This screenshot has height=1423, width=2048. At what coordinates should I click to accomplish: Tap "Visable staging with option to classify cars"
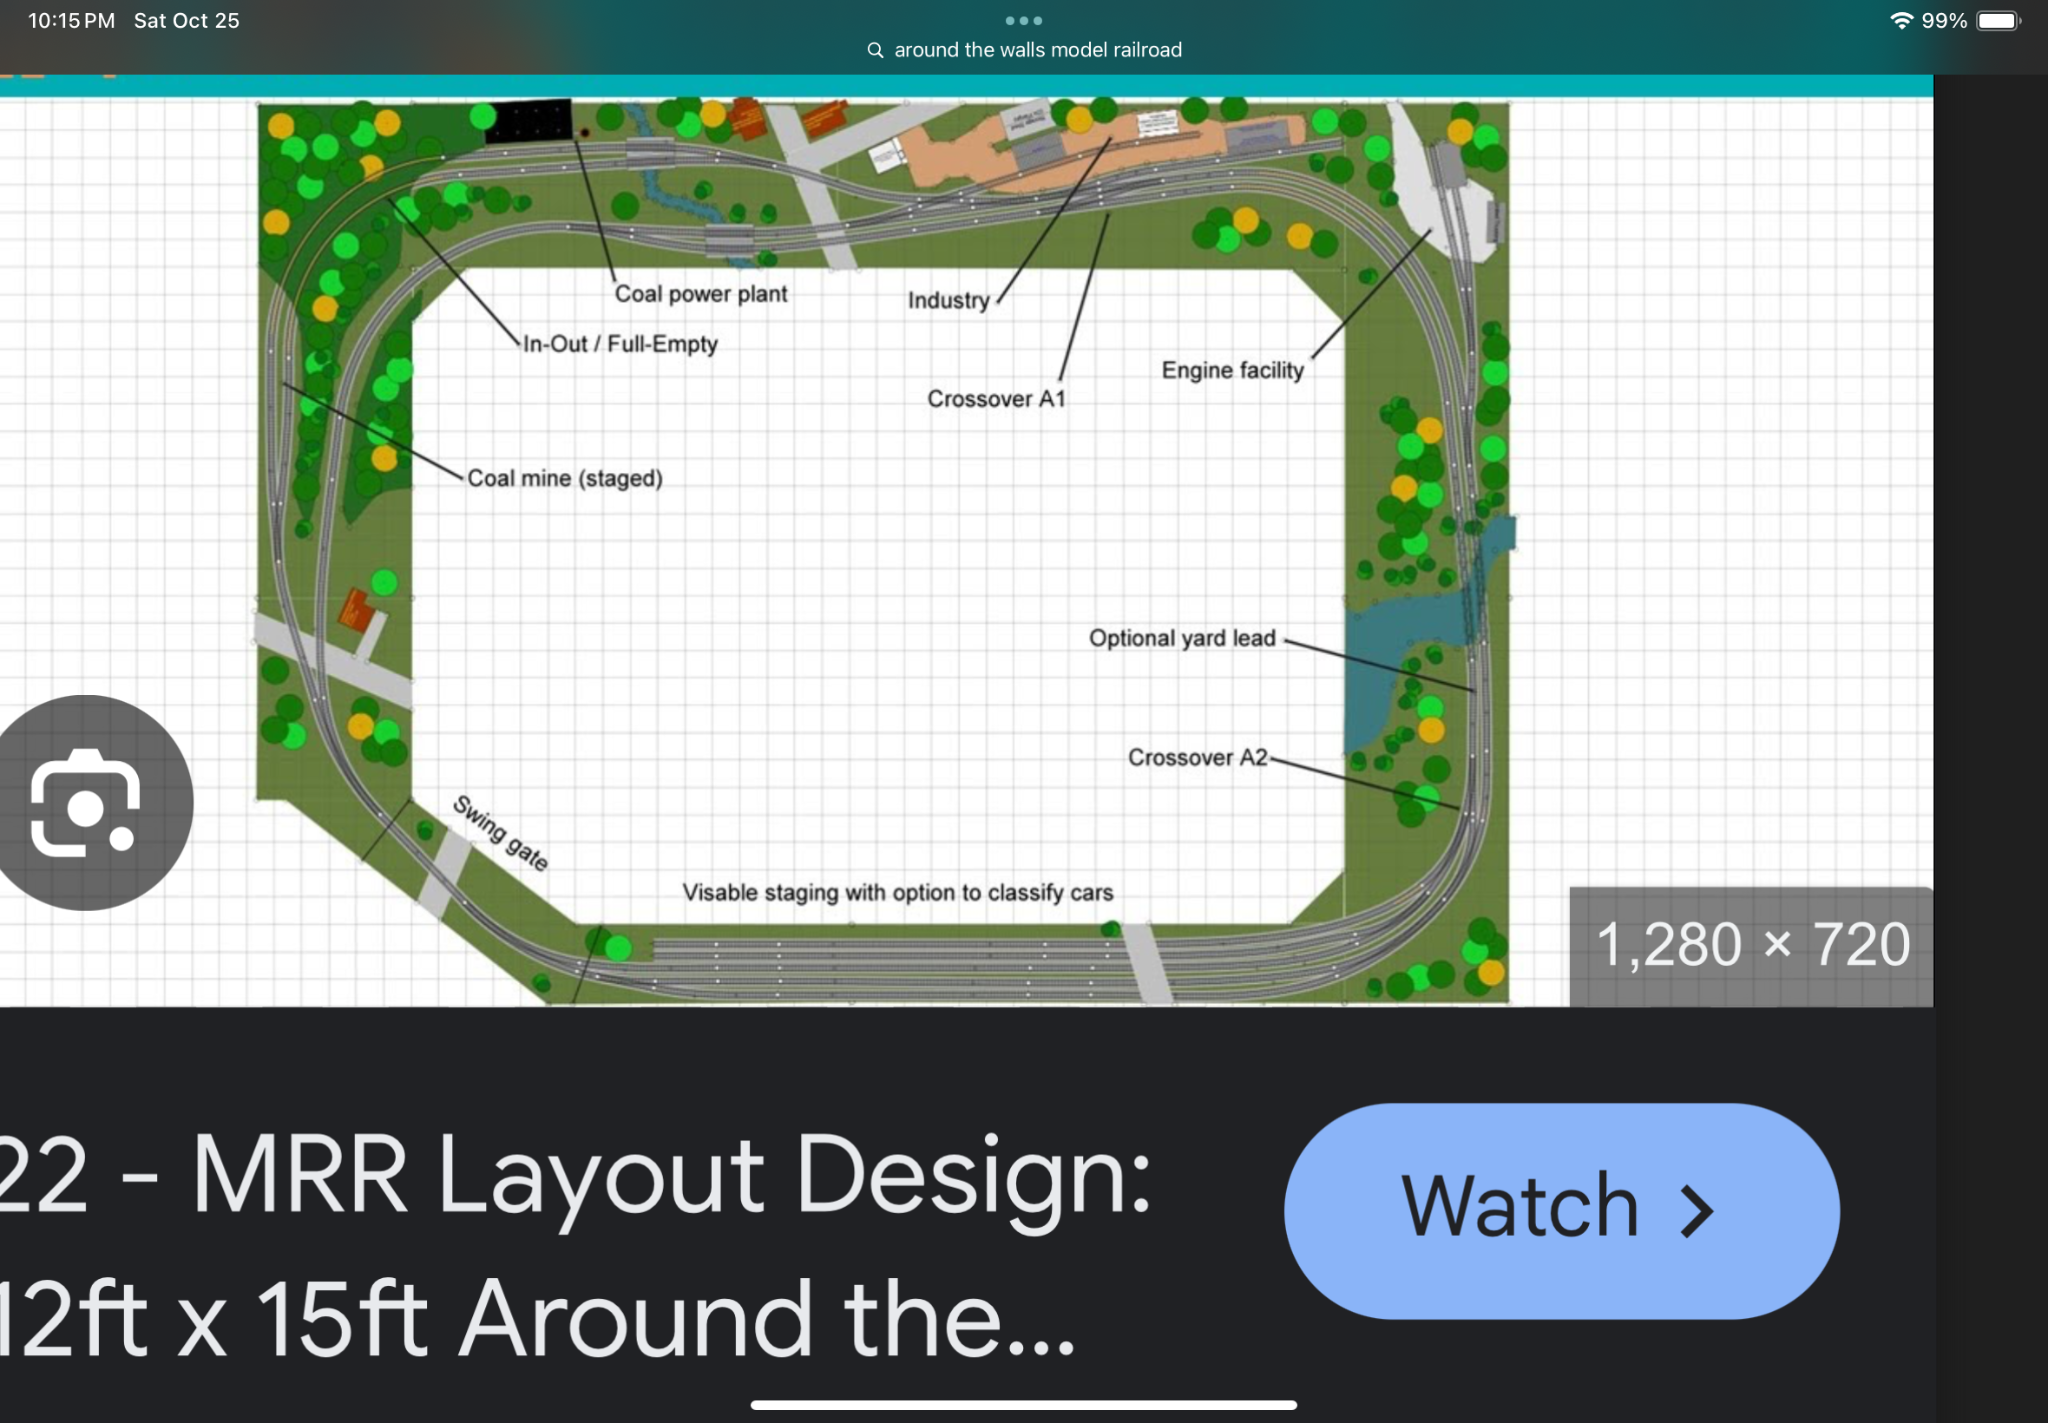tap(898, 892)
